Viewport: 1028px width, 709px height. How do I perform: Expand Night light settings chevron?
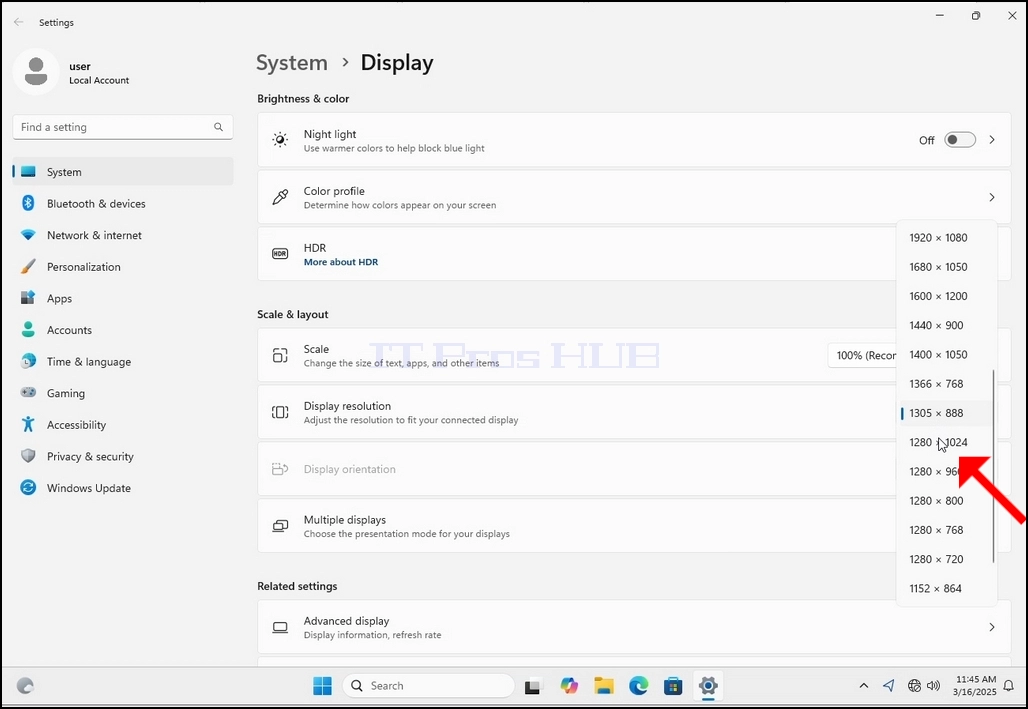coord(992,140)
